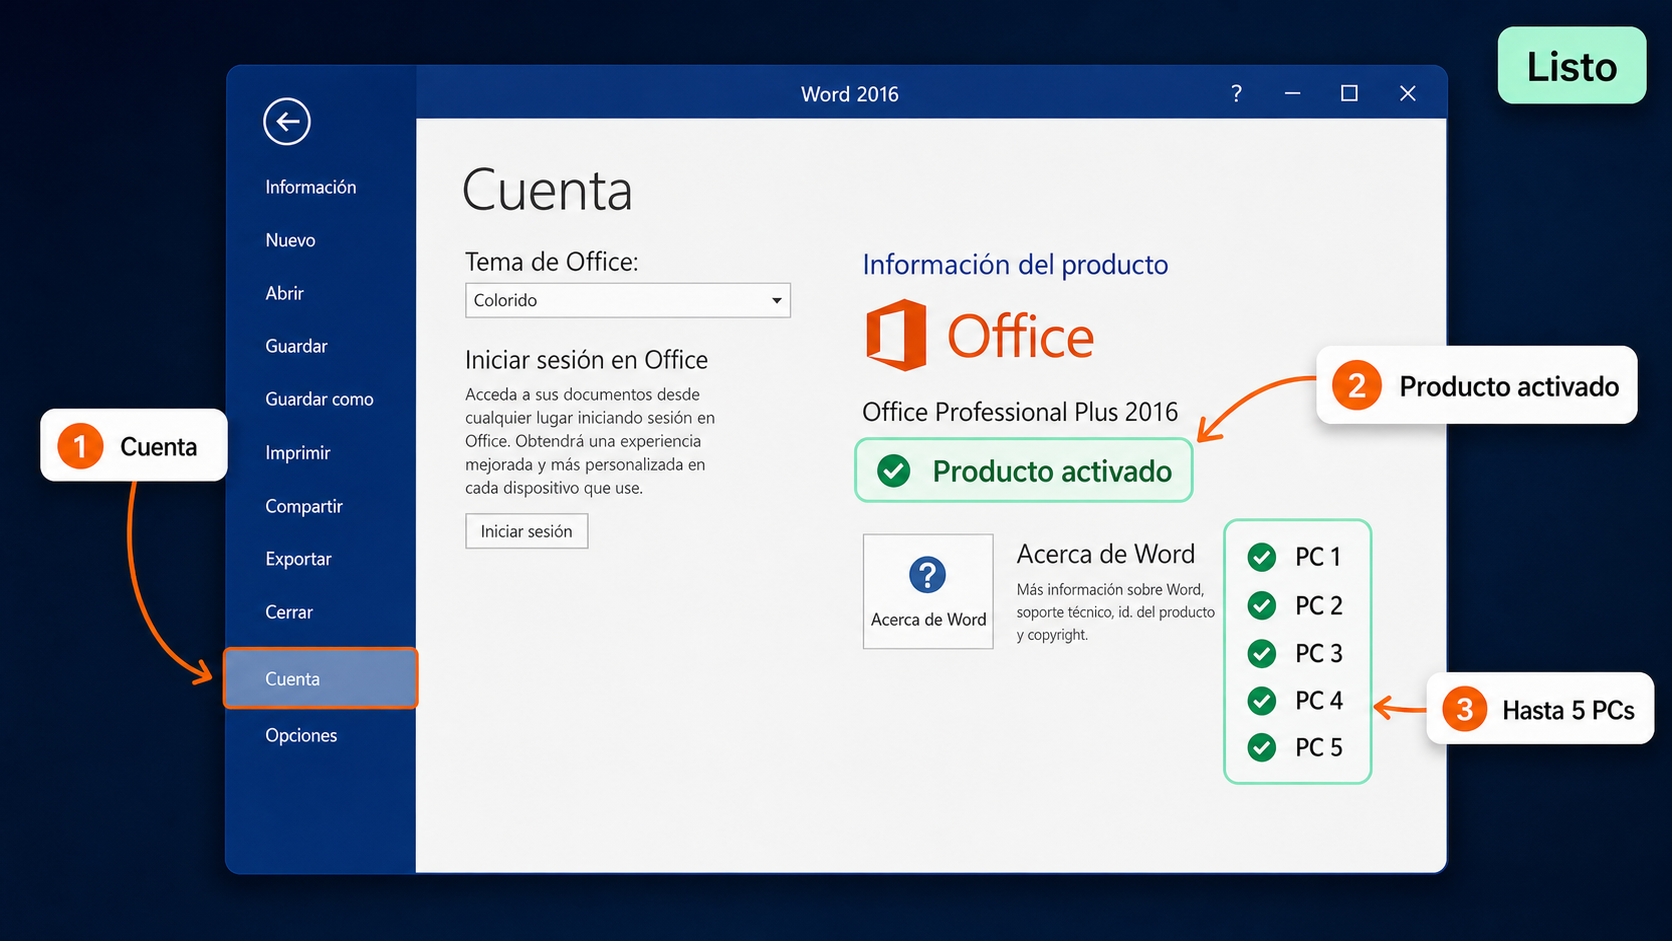Click the Iniciar sesión button

[527, 531]
